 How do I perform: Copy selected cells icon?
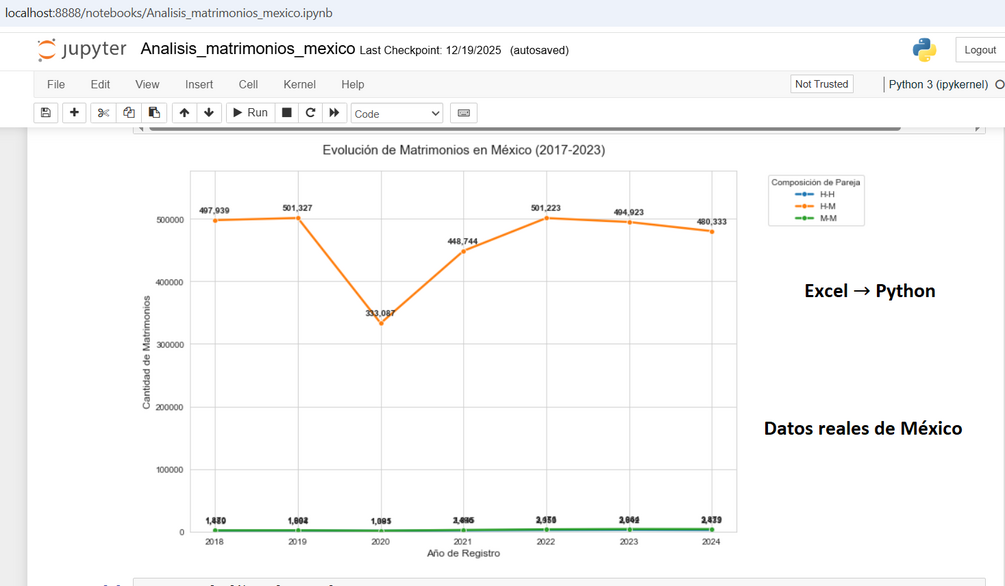click(129, 113)
